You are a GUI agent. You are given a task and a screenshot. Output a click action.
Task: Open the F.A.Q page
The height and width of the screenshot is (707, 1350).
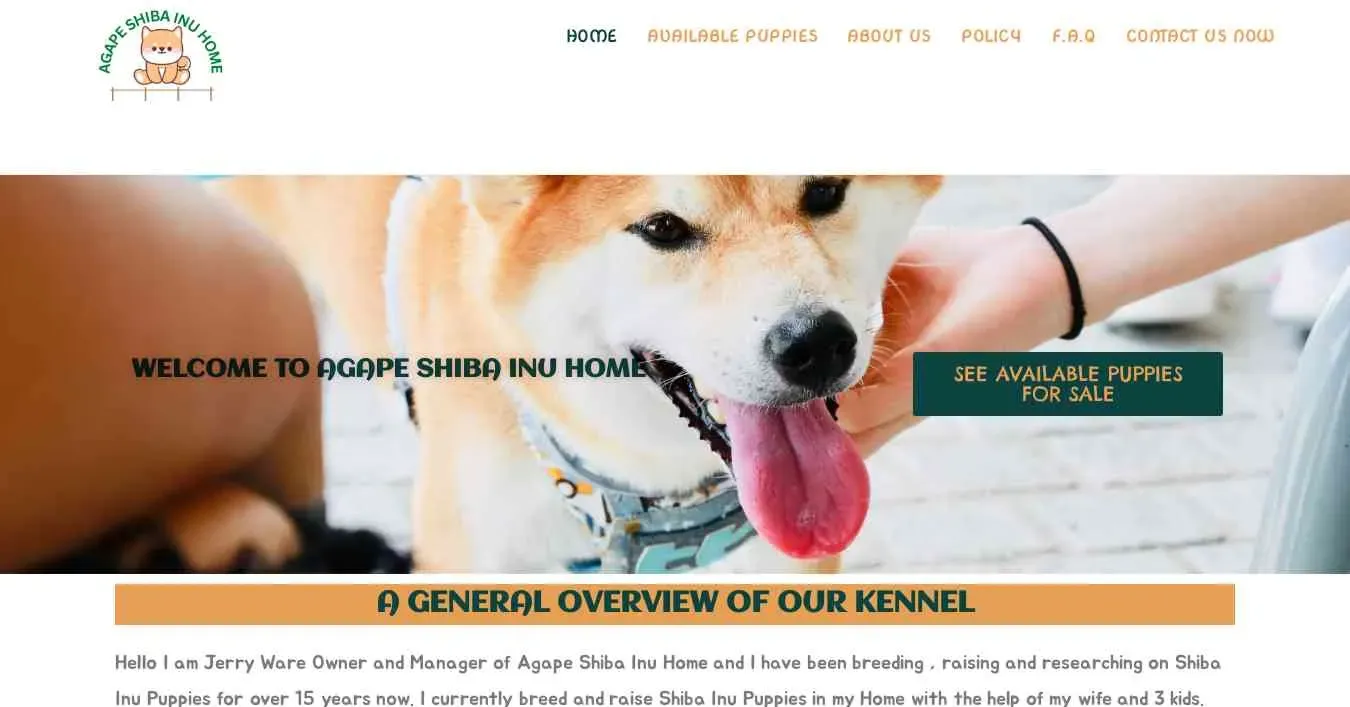tap(1073, 36)
